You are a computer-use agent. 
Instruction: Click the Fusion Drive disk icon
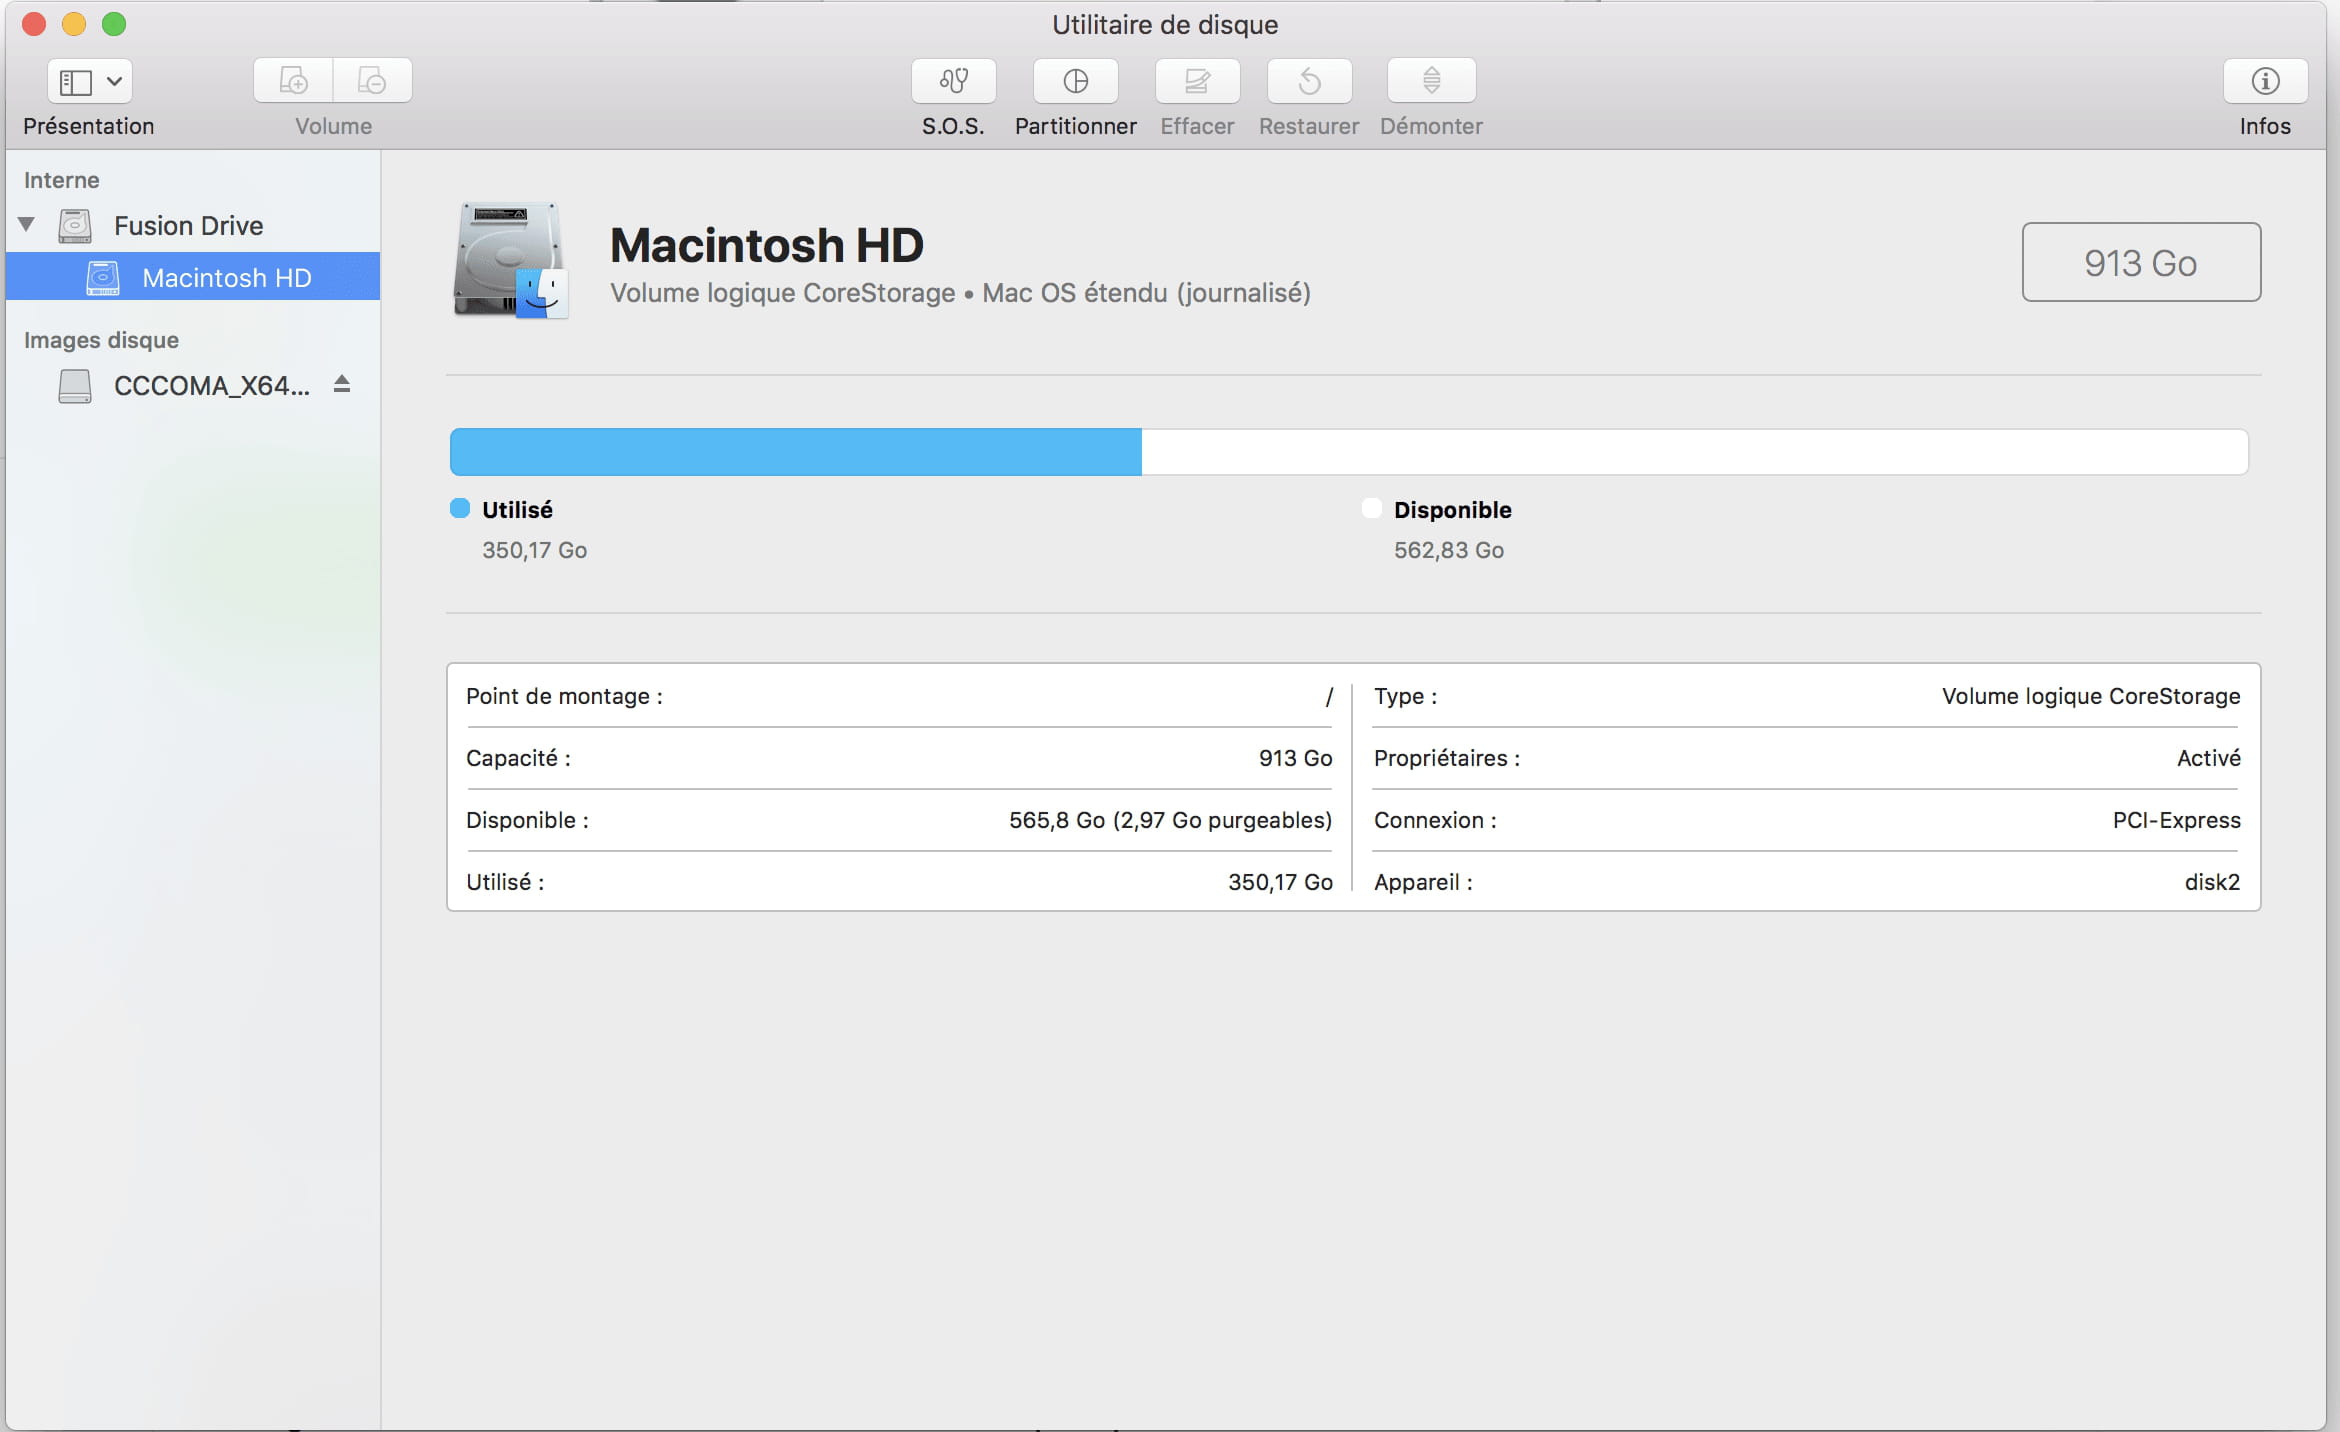tap(75, 226)
